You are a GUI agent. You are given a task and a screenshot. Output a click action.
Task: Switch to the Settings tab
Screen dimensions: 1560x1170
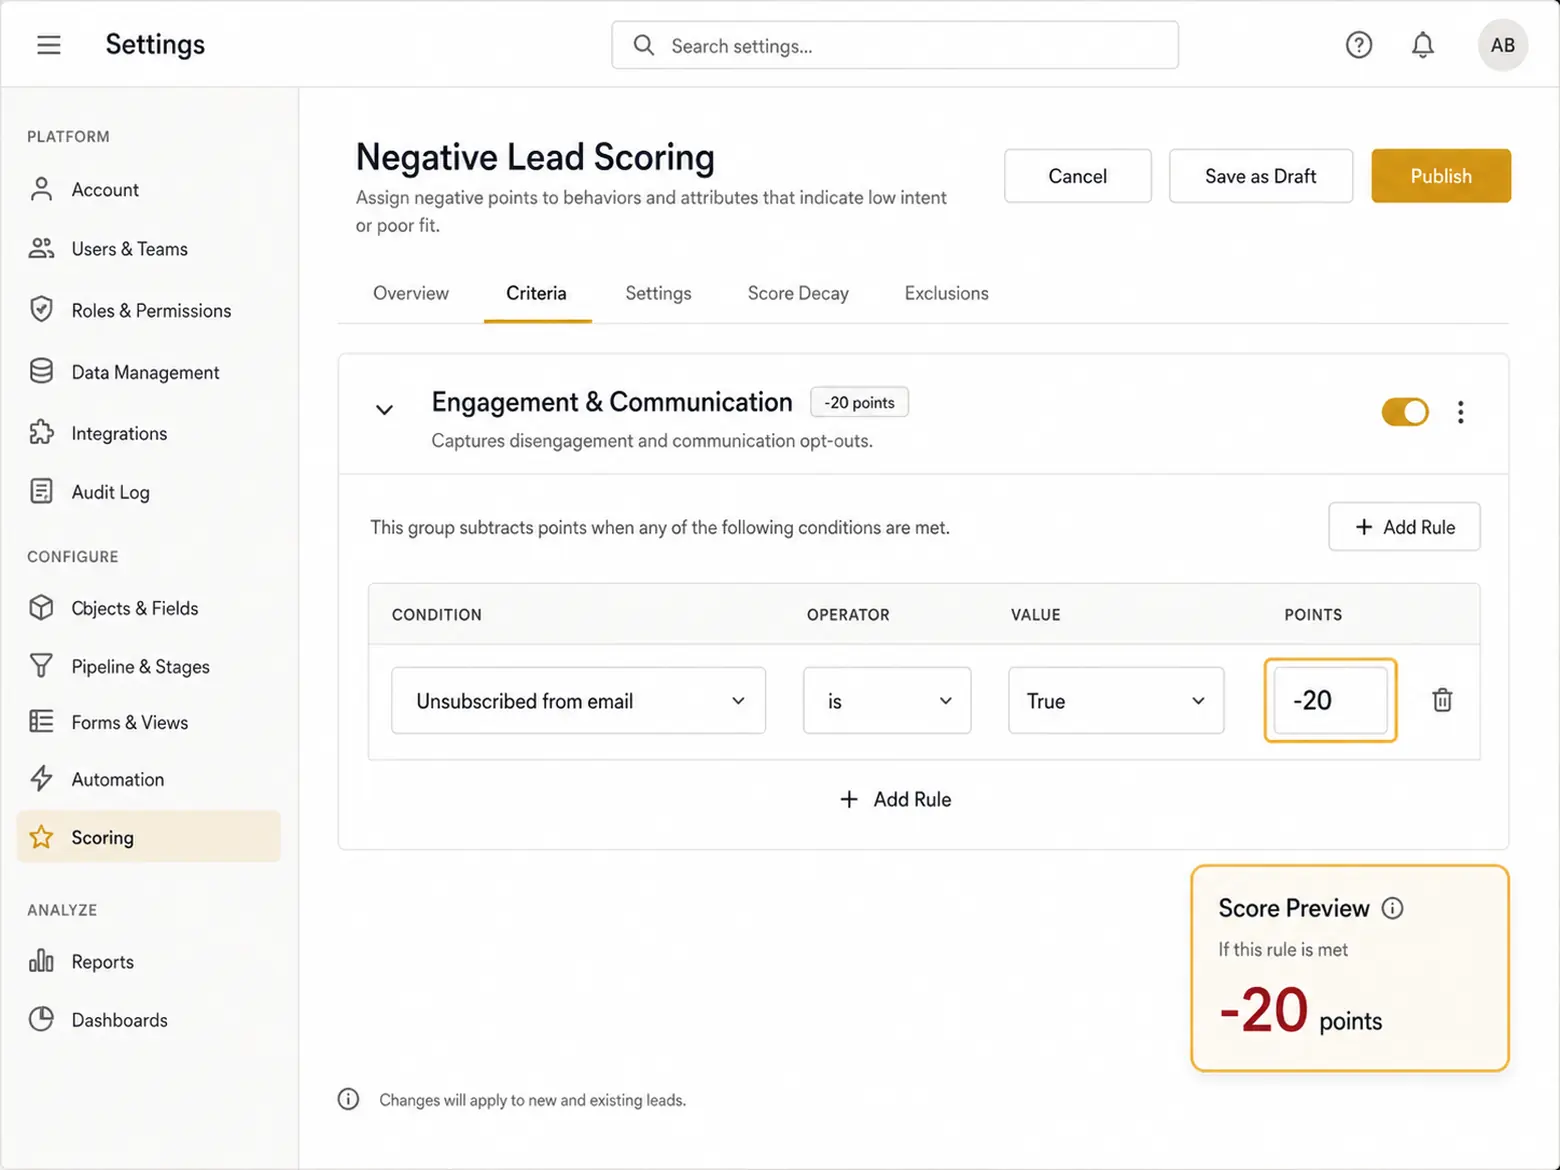click(658, 293)
